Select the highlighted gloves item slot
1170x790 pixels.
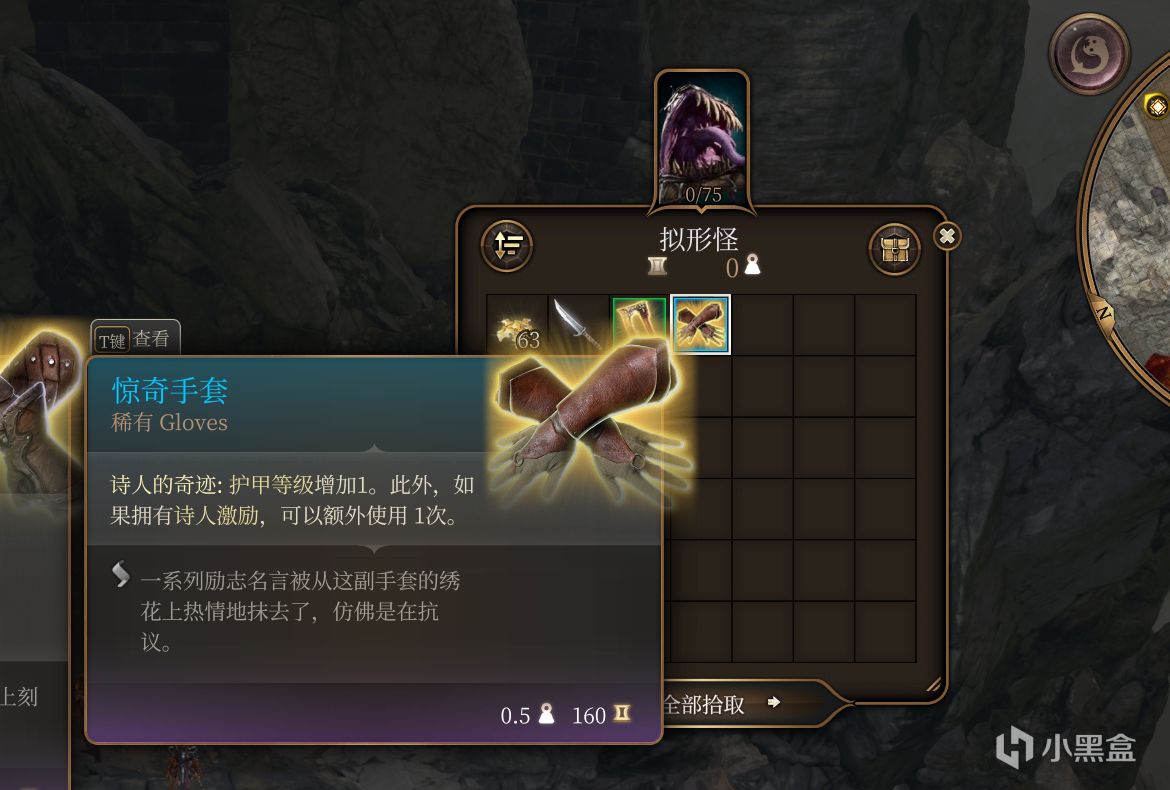[701, 324]
